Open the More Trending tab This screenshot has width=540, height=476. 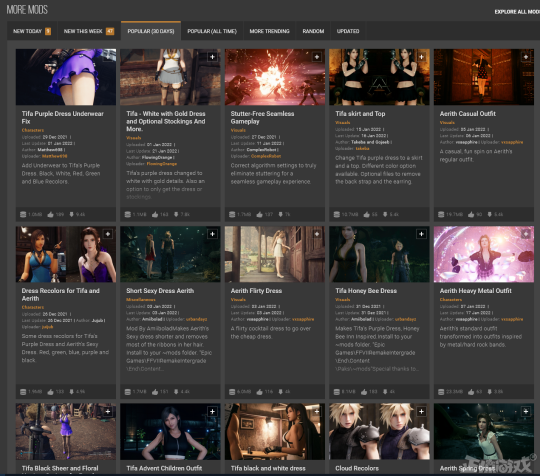pos(270,31)
